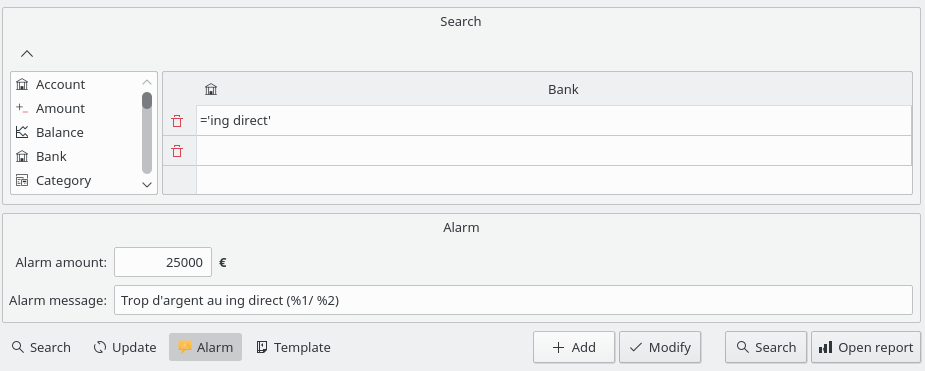Click the Modify button
The width and height of the screenshot is (925, 371).
tap(660, 347)
